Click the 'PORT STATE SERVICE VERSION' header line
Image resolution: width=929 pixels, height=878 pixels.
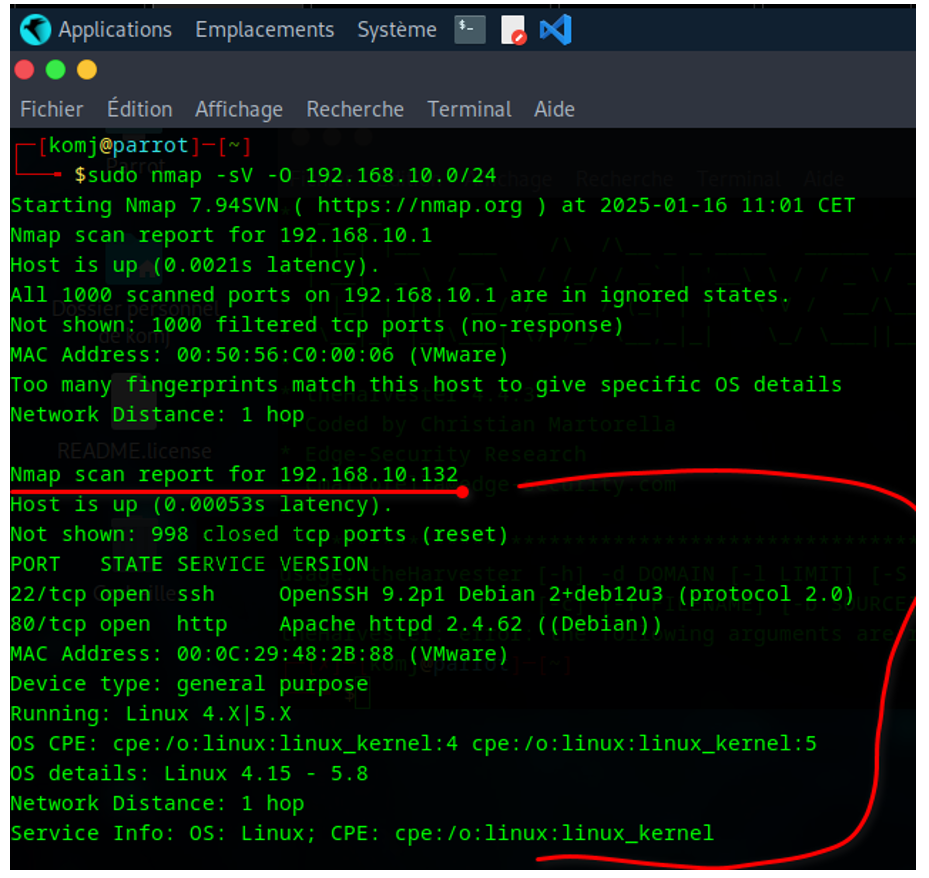pos(190,564)
